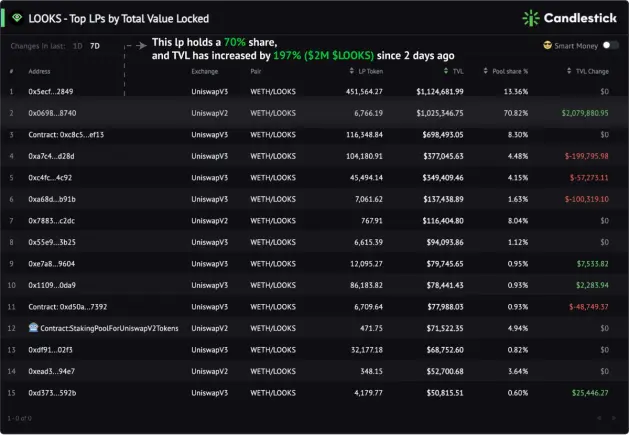Go to next page arrow
This screenshot has width=629, height=435.
613,418
